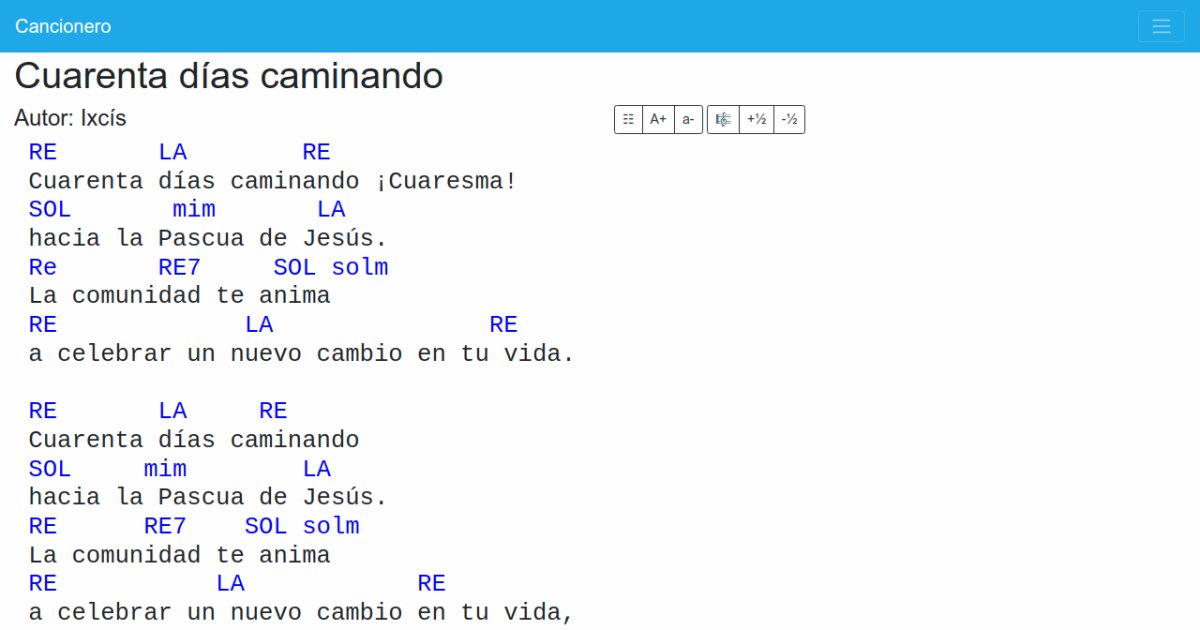The height and width of the screenshot is (630, 1200).
Task: Increase font size with A+ button
Action: [658, 120]
